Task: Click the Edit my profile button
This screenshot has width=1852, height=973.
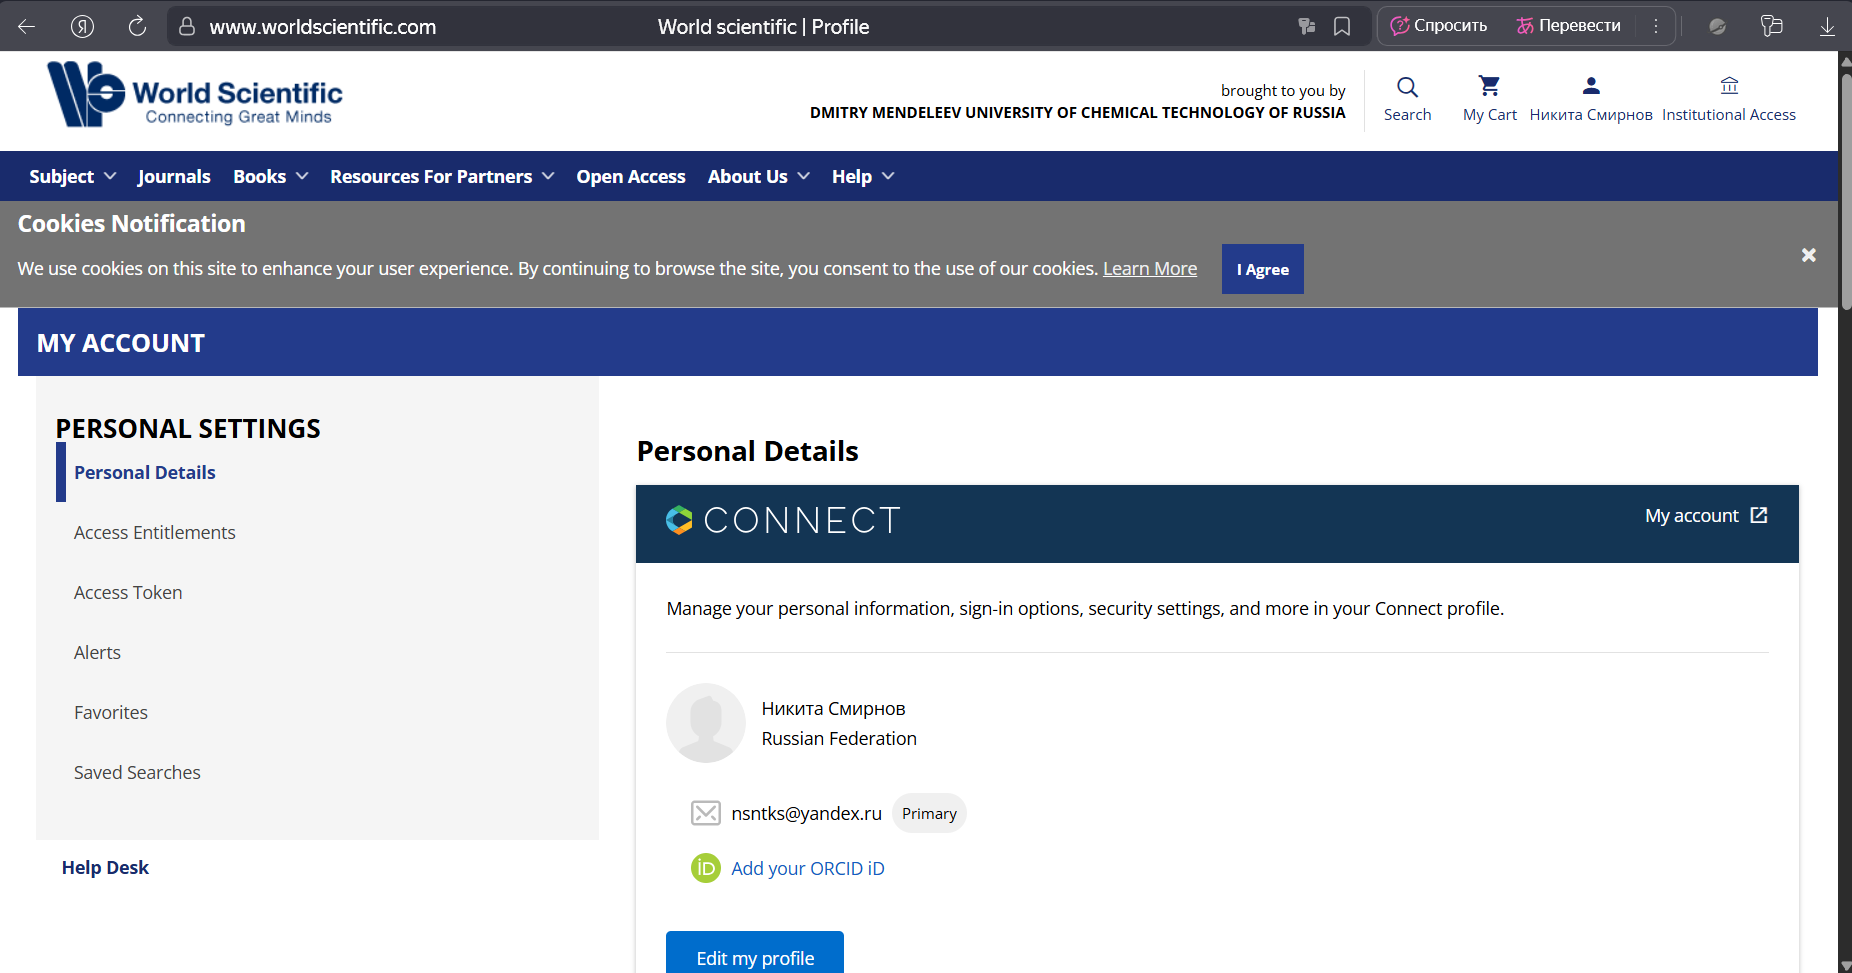Action: coord(754,957)
